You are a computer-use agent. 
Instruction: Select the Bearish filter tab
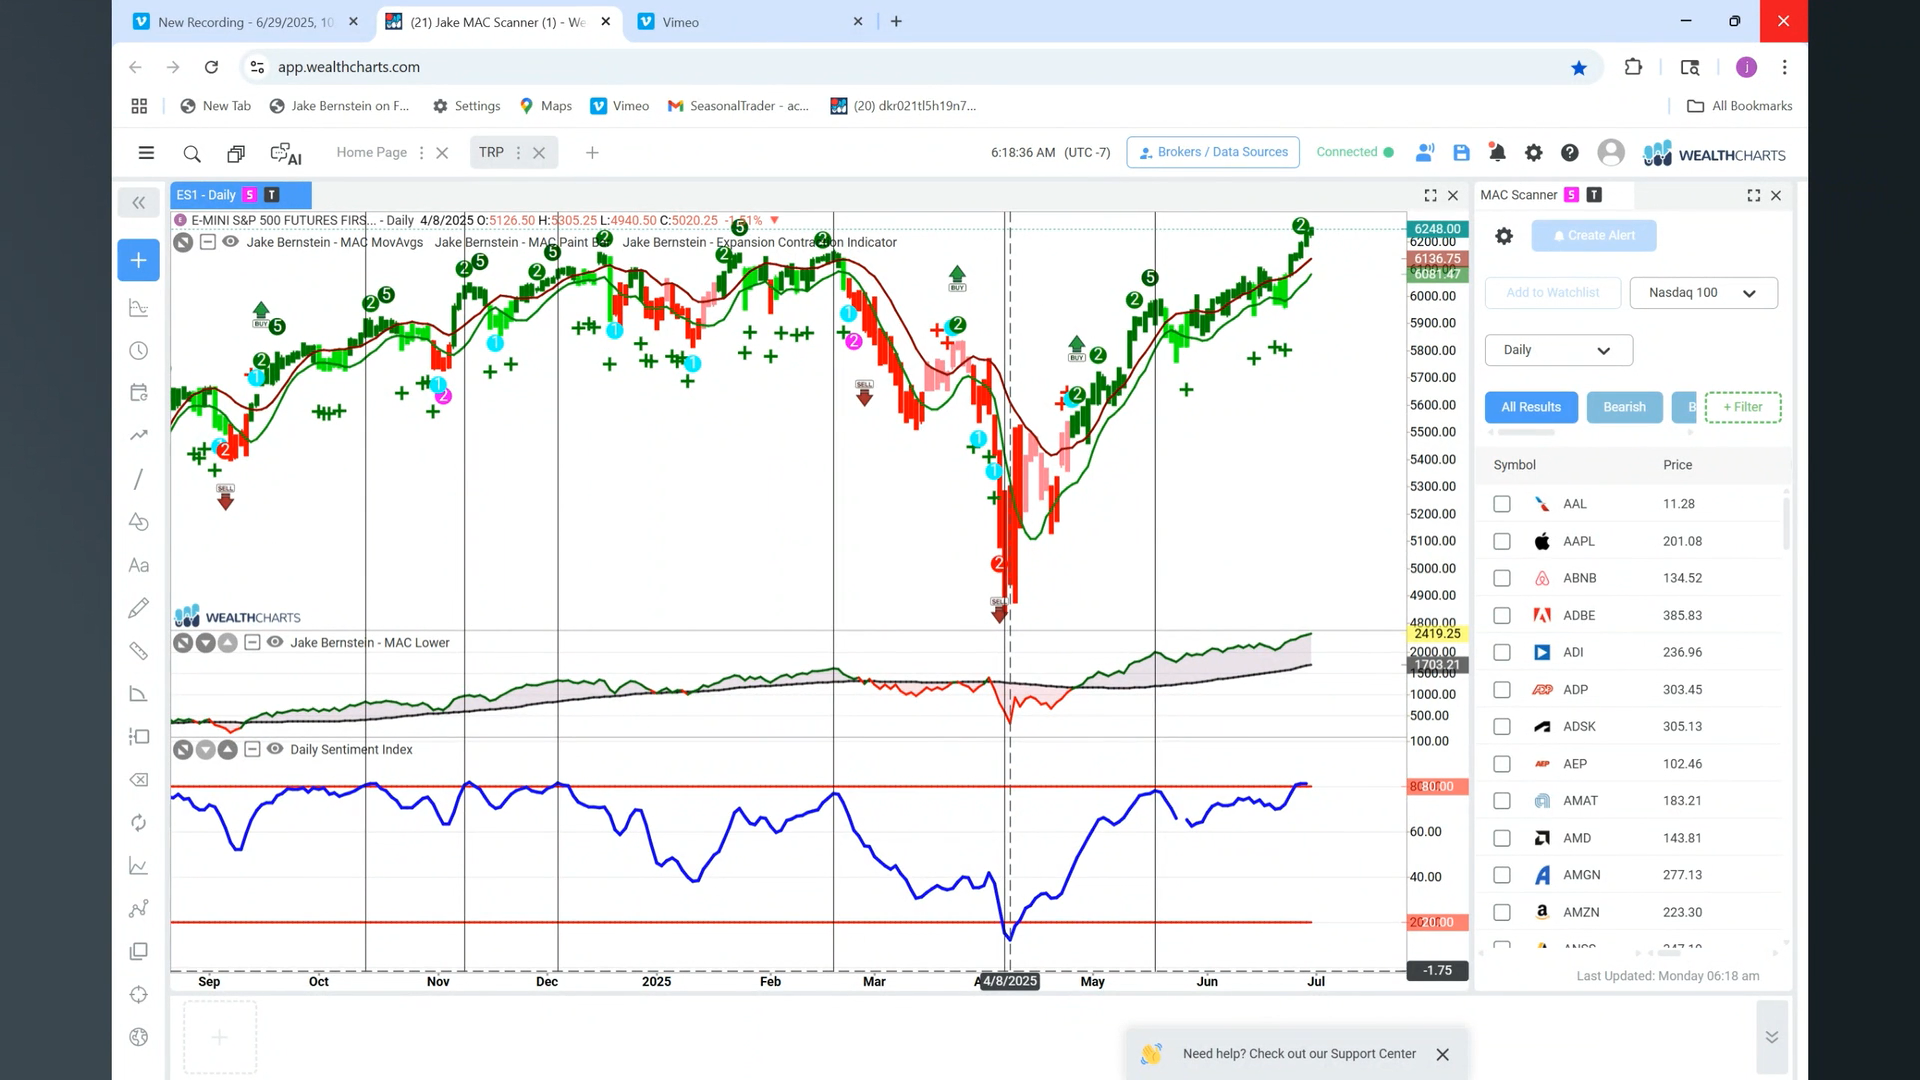1624,407
